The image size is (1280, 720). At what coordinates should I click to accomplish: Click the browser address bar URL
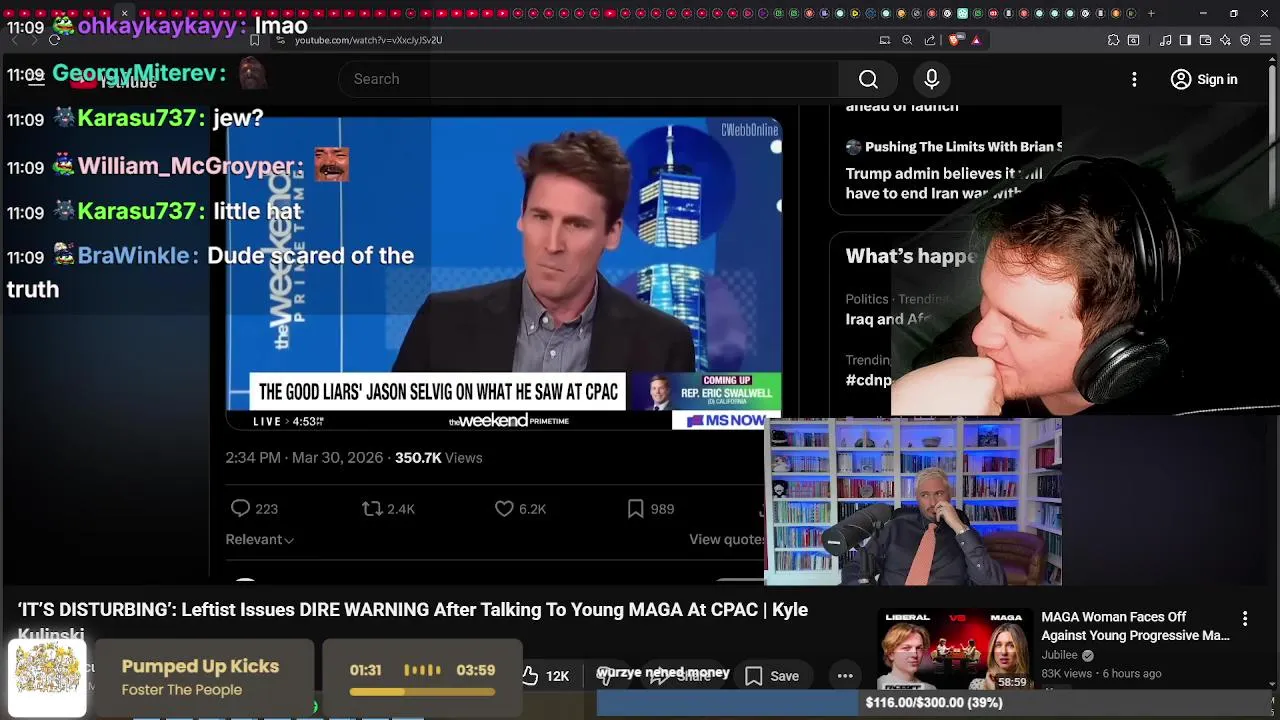368,40
